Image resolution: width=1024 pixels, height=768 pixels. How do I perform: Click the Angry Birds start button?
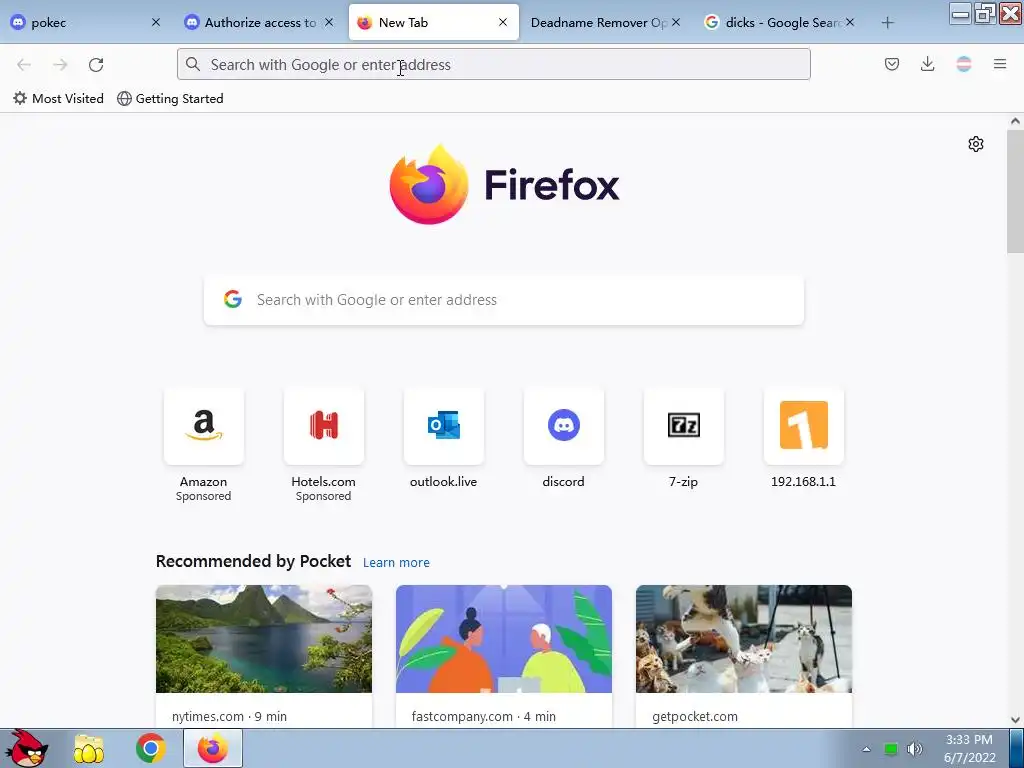(26, 748)
